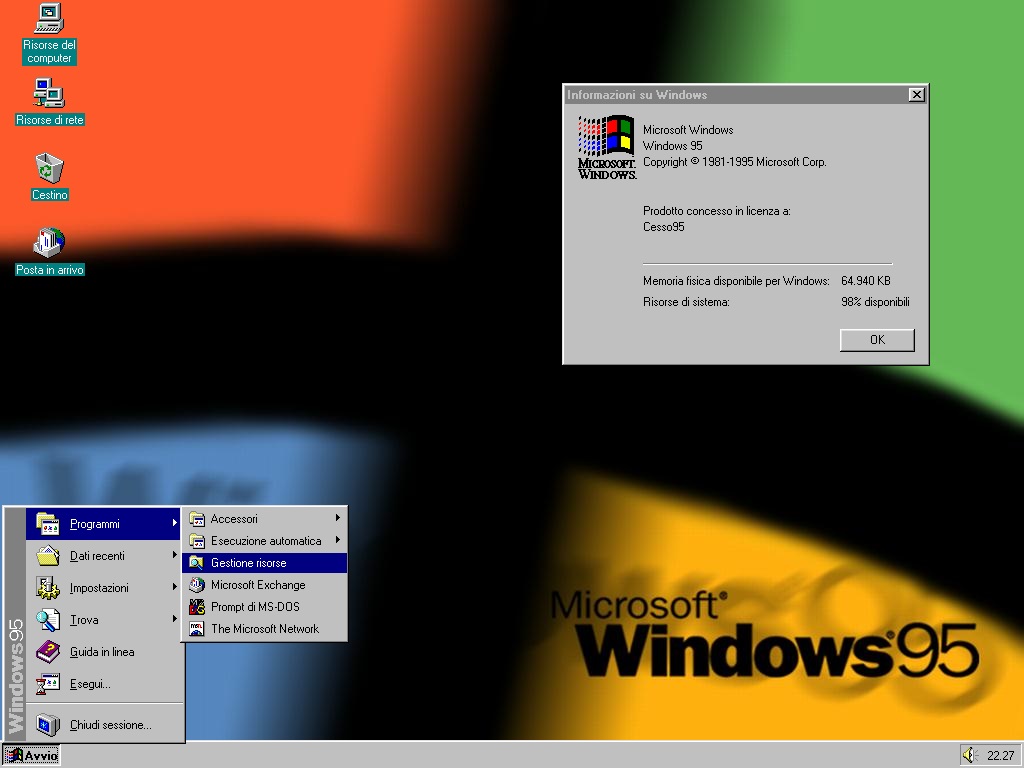This screenshot has width=1024, height=768.
Task: Expand the Impostazioni submenu
Action: pos(100,588)
